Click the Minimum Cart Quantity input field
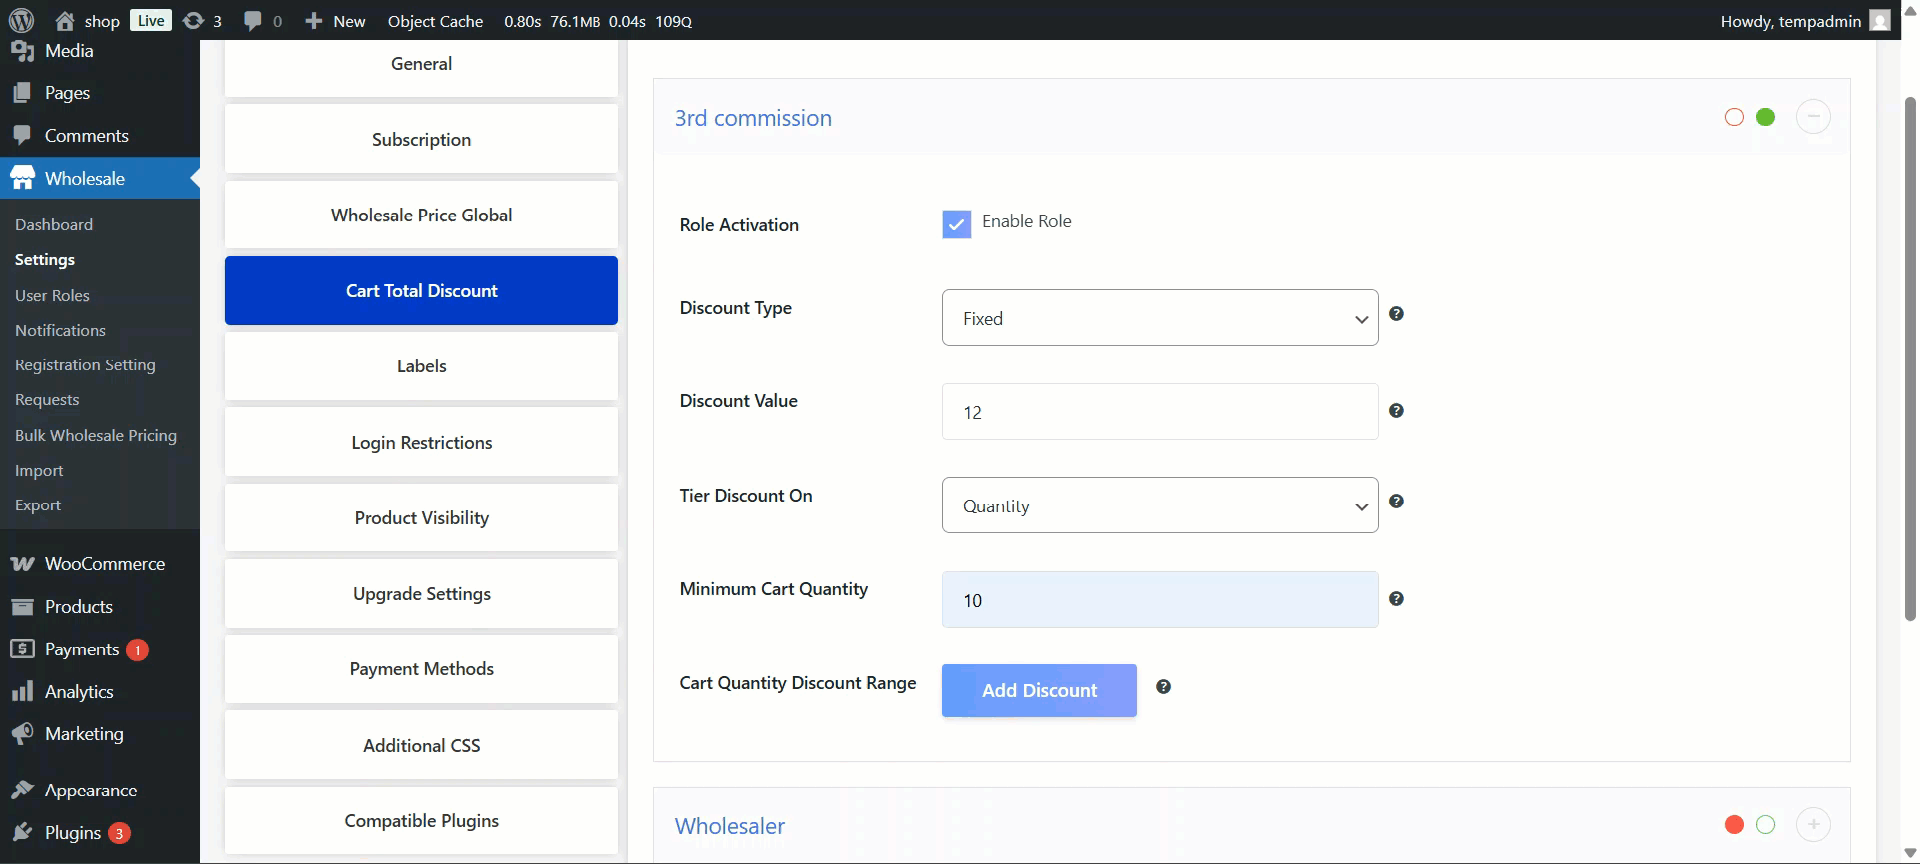1920x864 pixels. pos(1160,600)
